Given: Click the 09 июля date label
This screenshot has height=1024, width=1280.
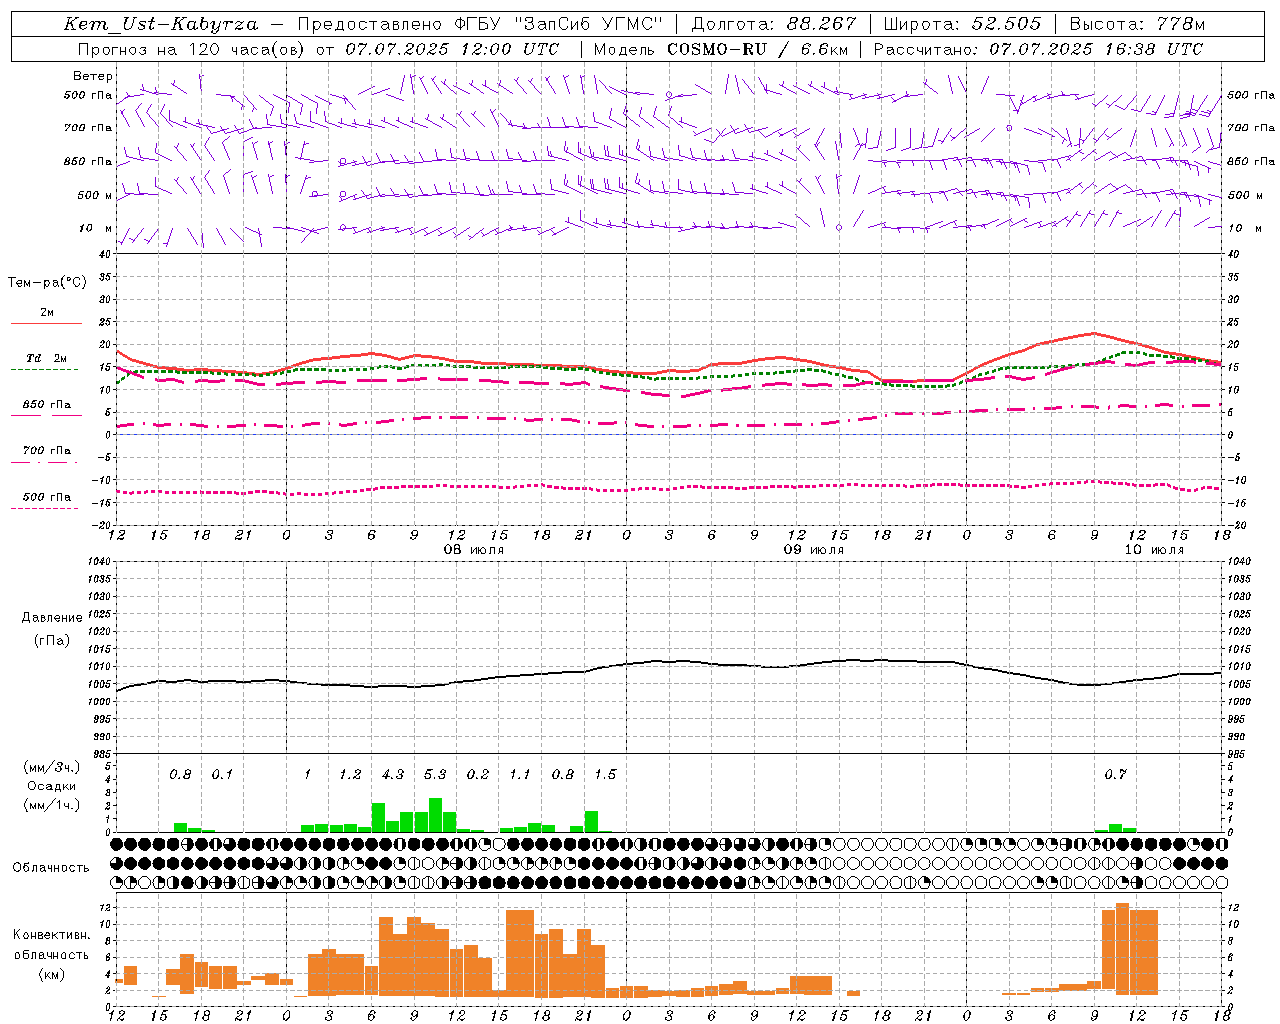Looking at the screenshot, I should pos(814,550).
